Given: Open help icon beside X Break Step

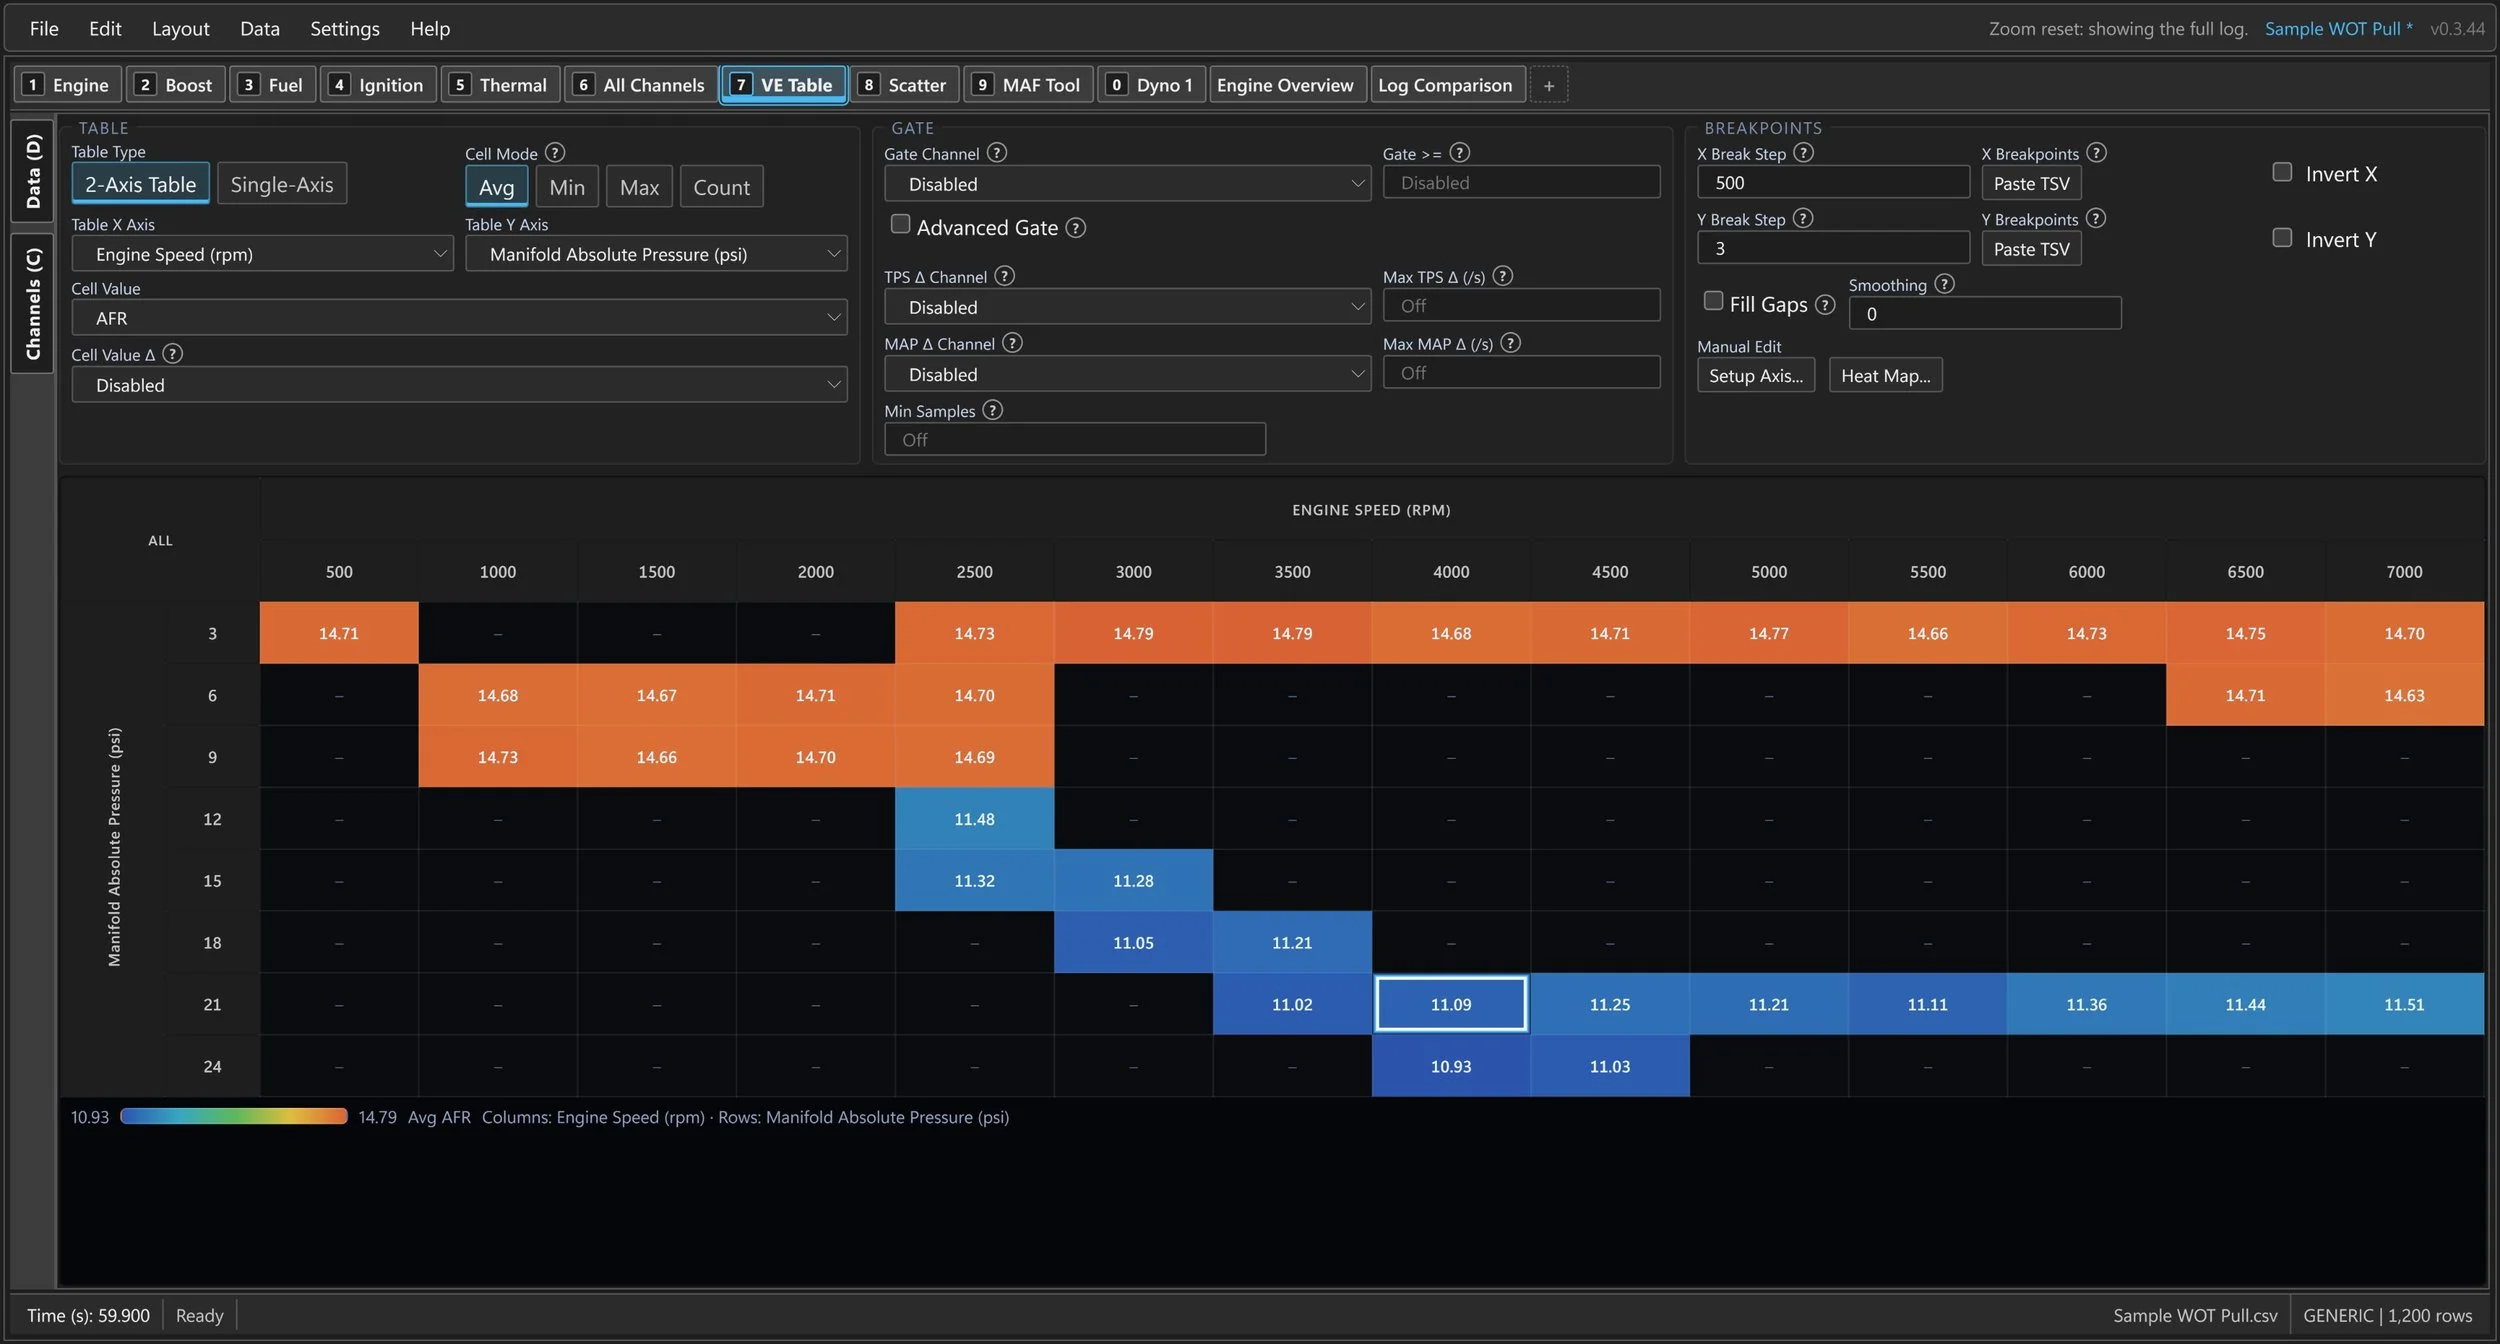Looking at the screenshot, I should pos(1804,152).
